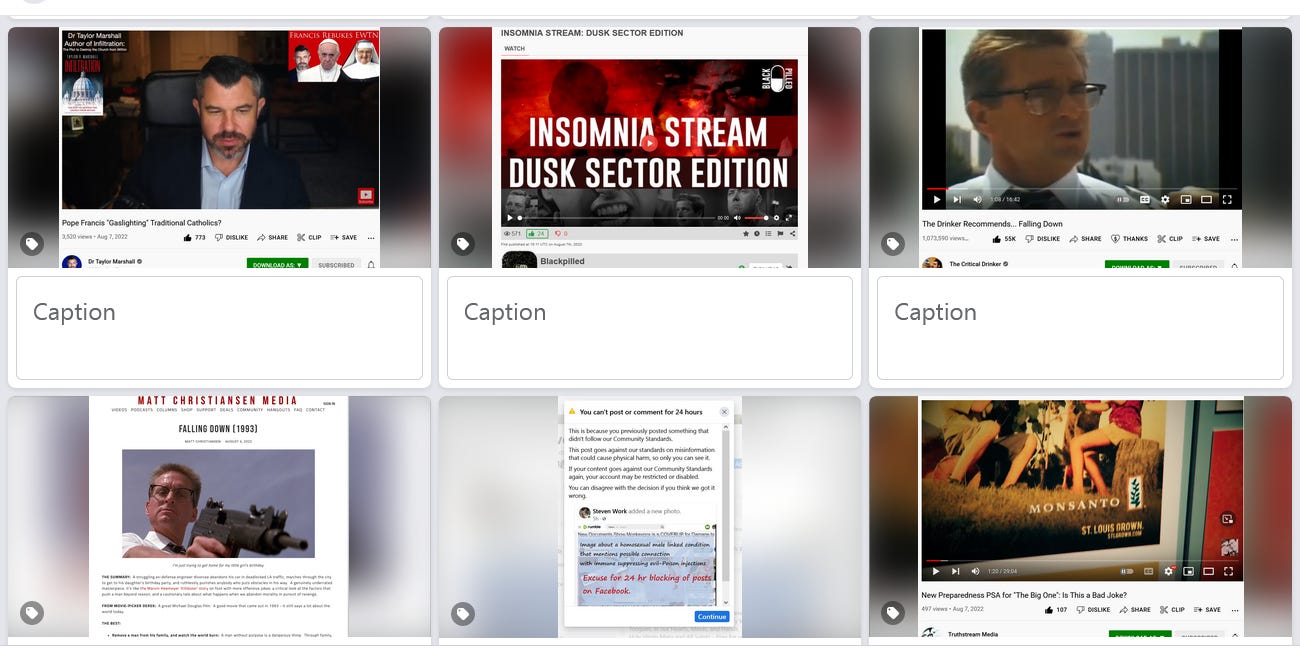Screen dimensions: 1300x657
Task: Click CLIP under Pope Francis Gaslighting video
Action: click(x=309, y=238)
